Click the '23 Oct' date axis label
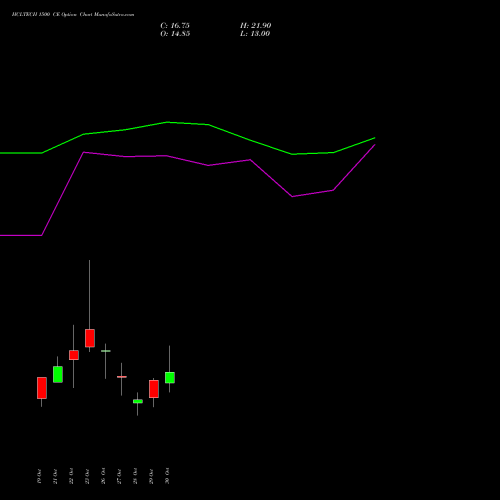 click(87, 476)
